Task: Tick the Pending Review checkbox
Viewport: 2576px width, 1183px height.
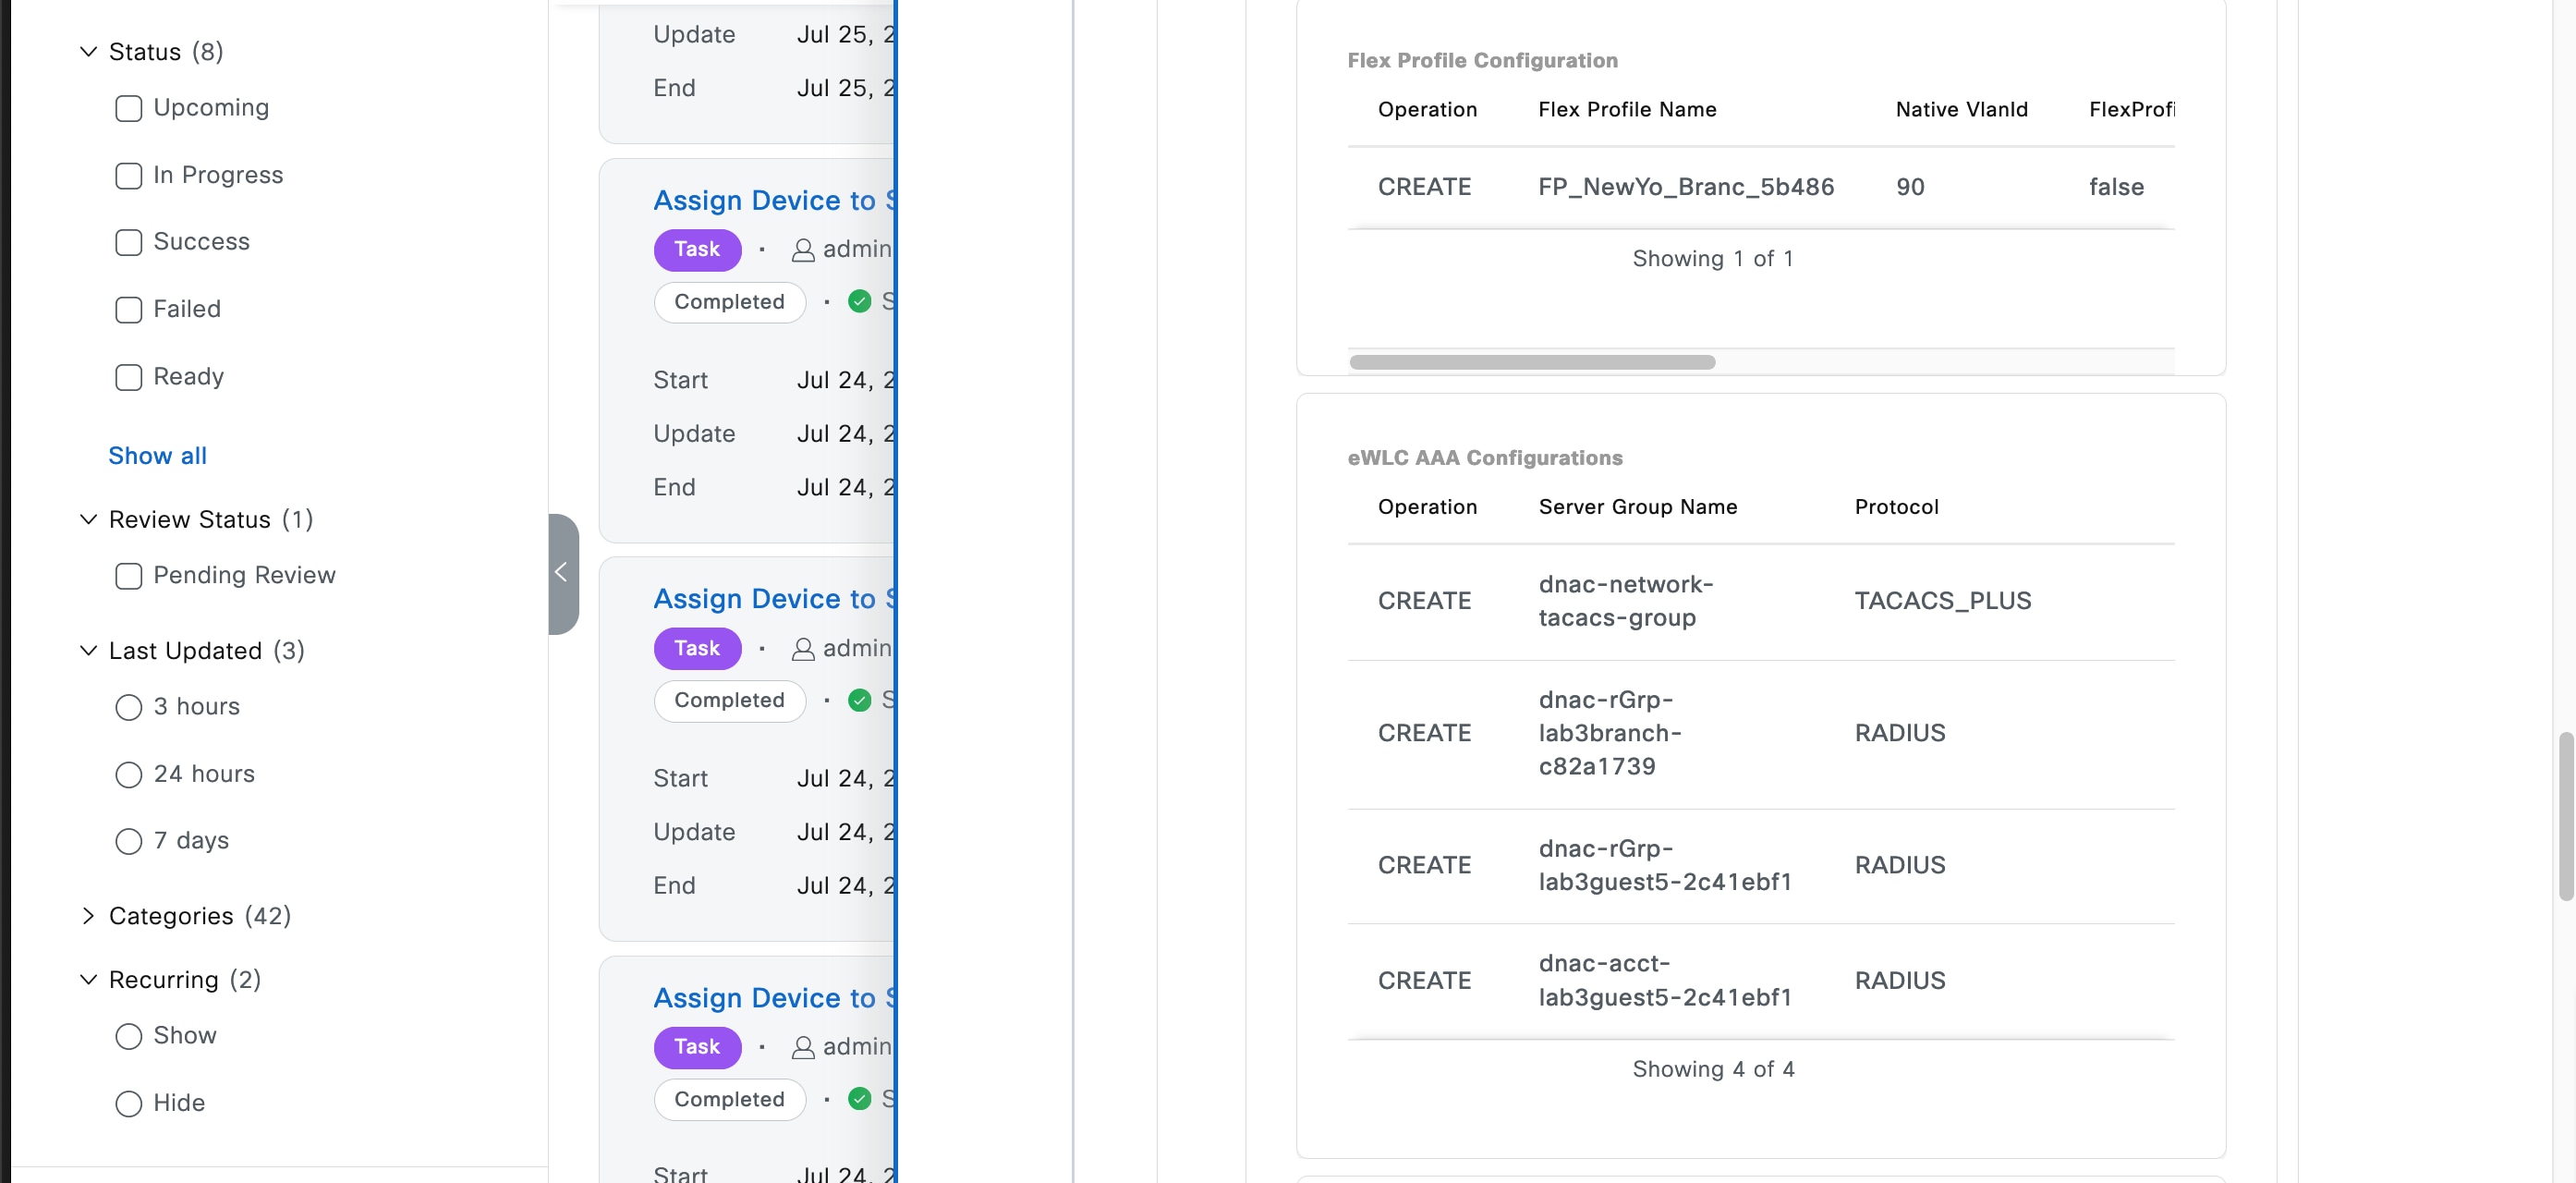Action: coord(129,576)
